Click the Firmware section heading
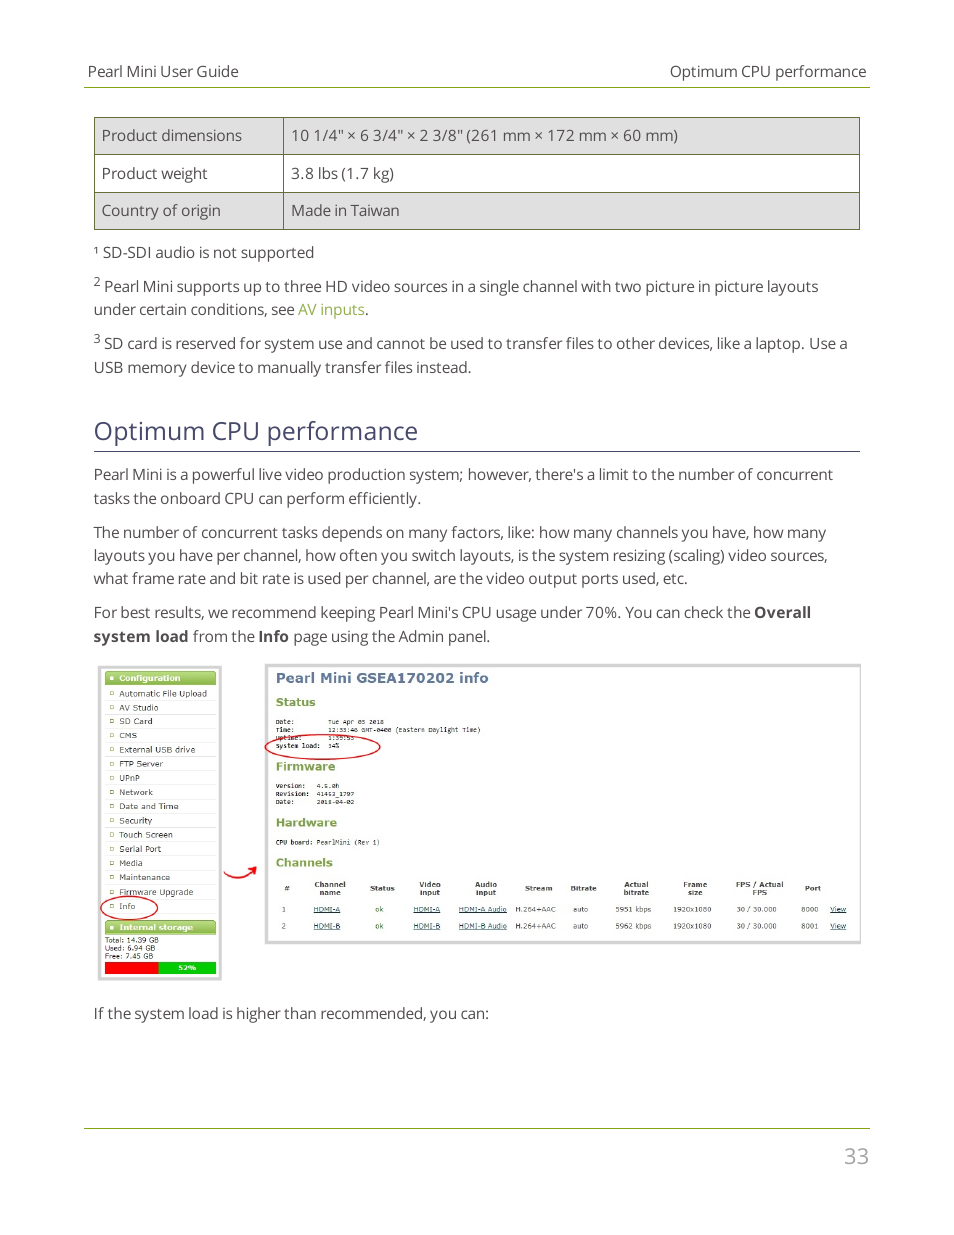 [x=306, y=767]
